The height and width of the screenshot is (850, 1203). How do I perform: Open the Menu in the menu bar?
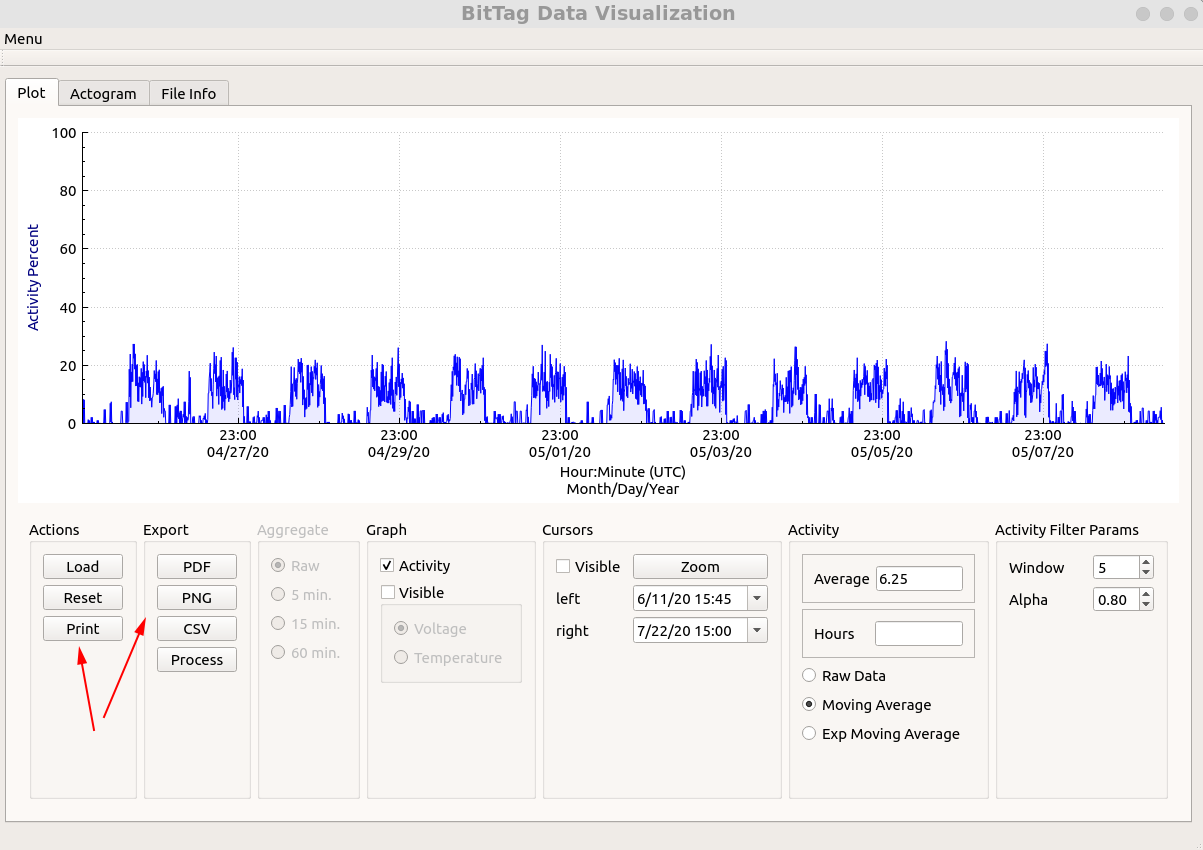(23, 39)
